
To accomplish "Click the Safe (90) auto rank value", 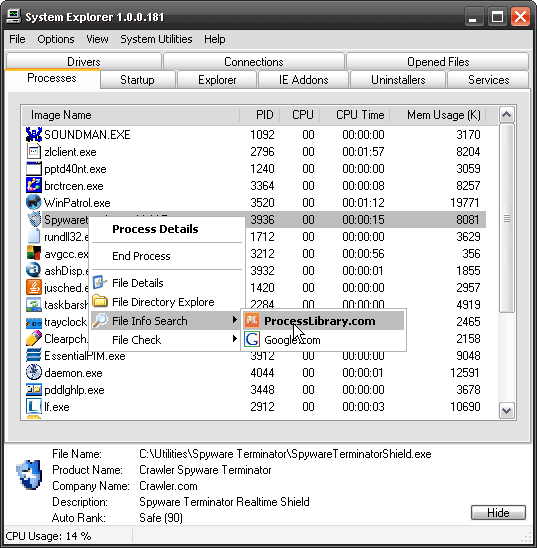I will point(161,518).
